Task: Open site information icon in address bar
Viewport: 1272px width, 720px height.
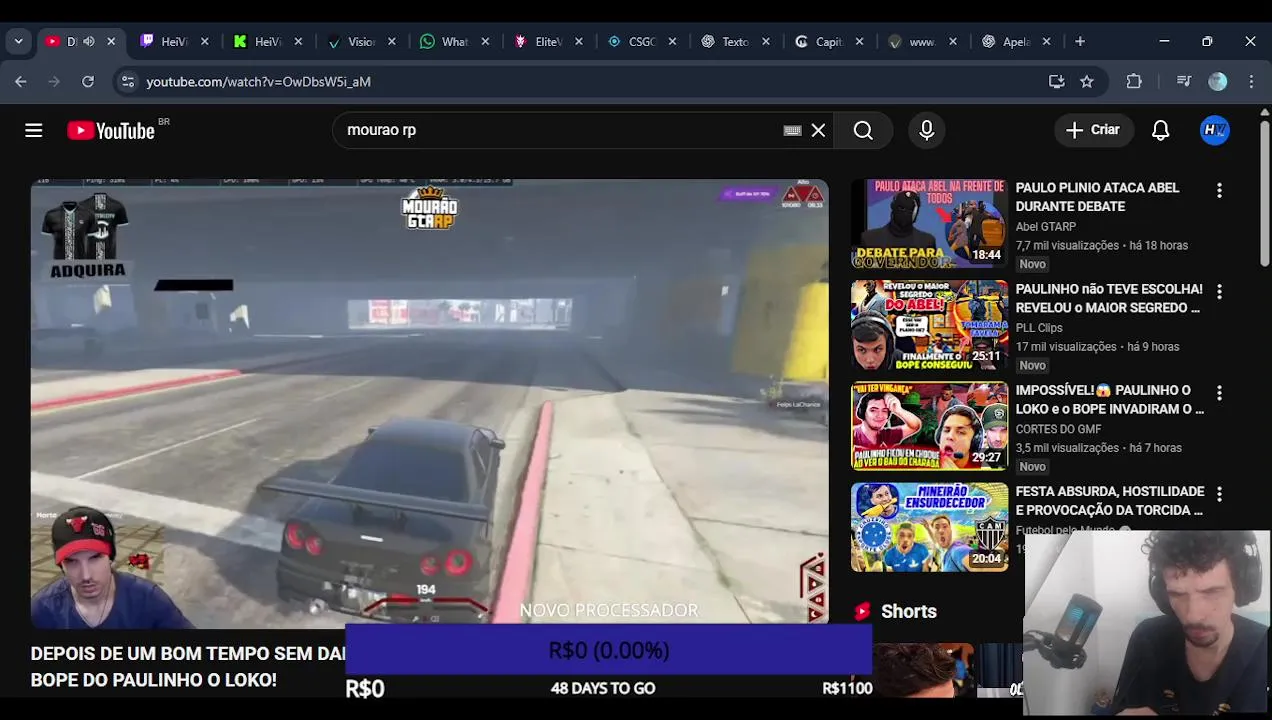Action: click(x=127, y=82)
